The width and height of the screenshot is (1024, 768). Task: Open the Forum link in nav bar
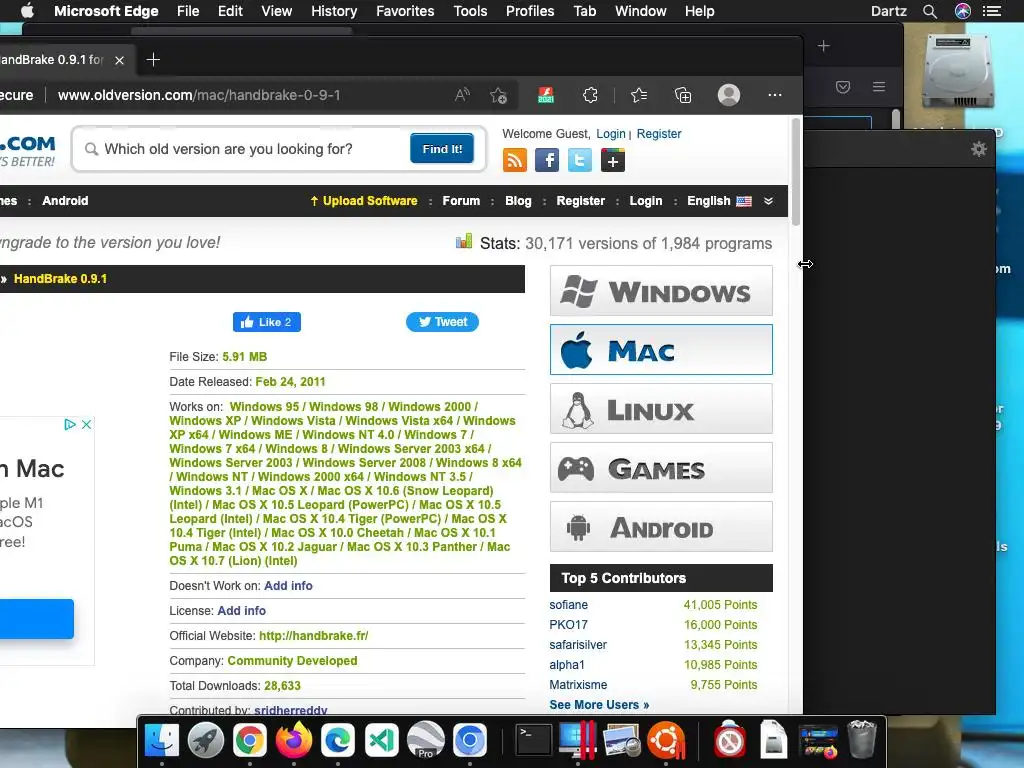pyautogui.click(x=461, y=201)
